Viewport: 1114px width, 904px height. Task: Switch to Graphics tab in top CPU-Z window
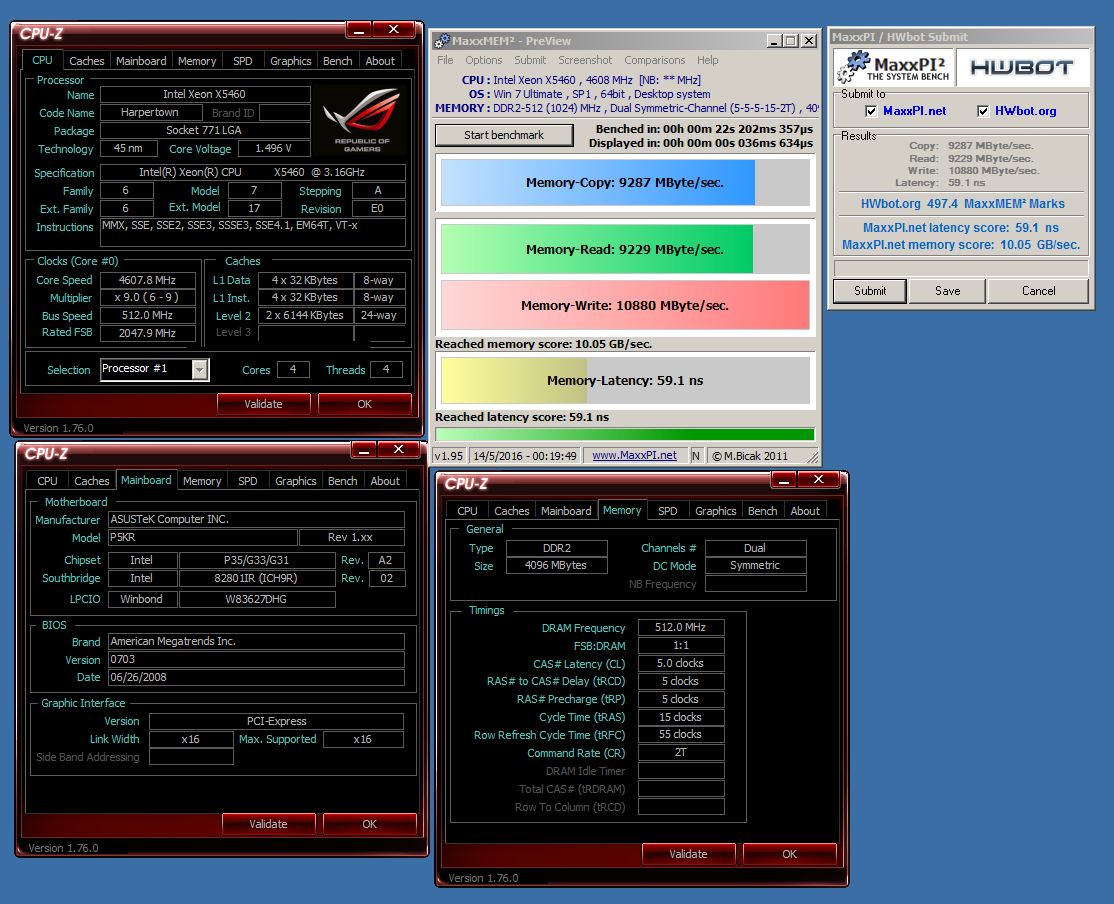click(291, 61)
